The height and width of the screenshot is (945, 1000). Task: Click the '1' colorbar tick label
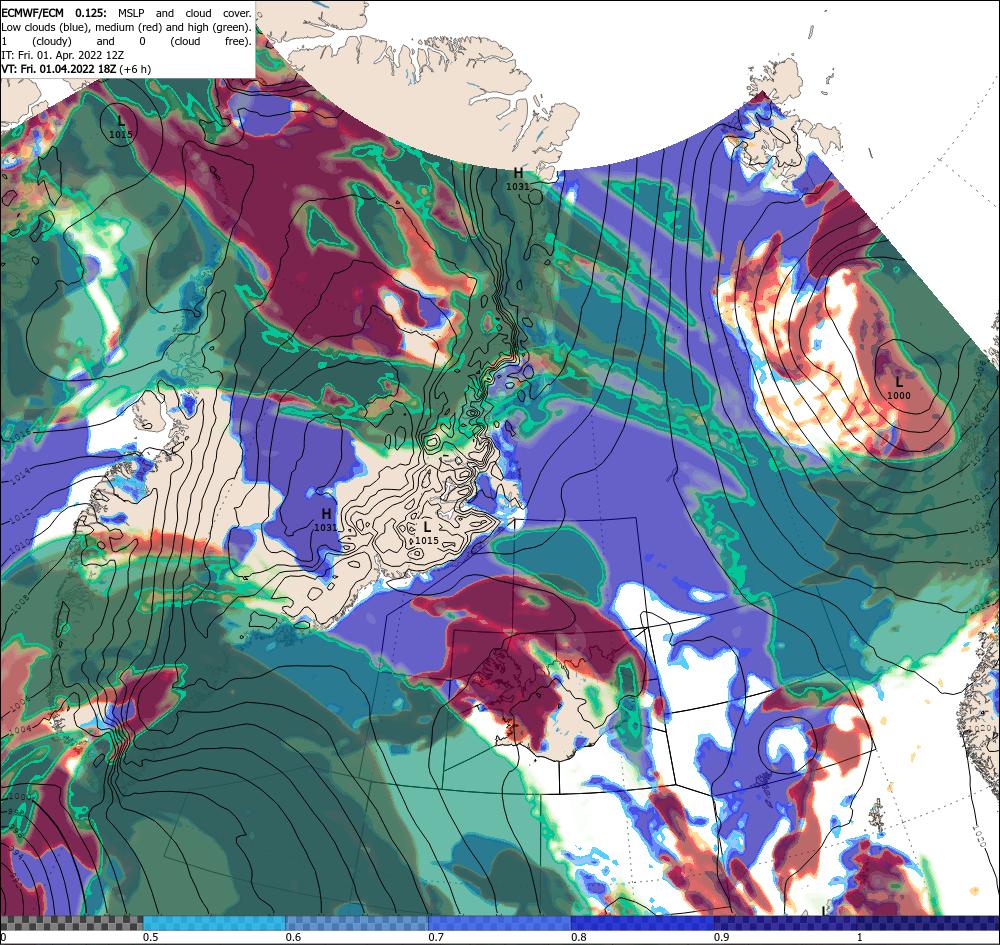860,937
